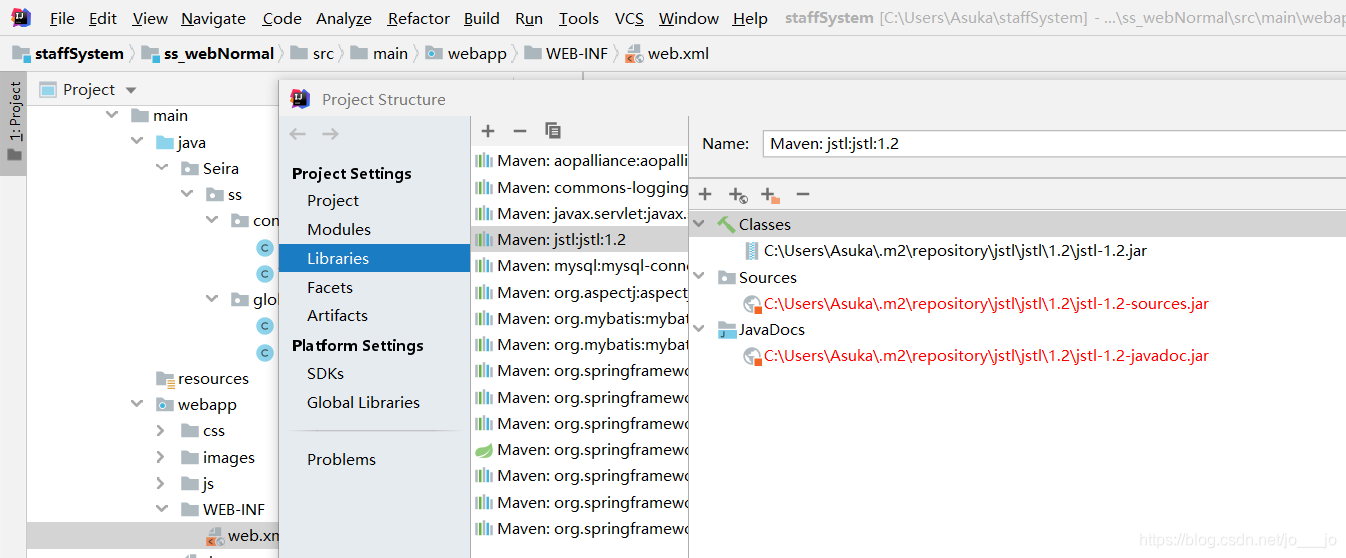
Task: Open the Project view dropdown
Action: (131, 90)
